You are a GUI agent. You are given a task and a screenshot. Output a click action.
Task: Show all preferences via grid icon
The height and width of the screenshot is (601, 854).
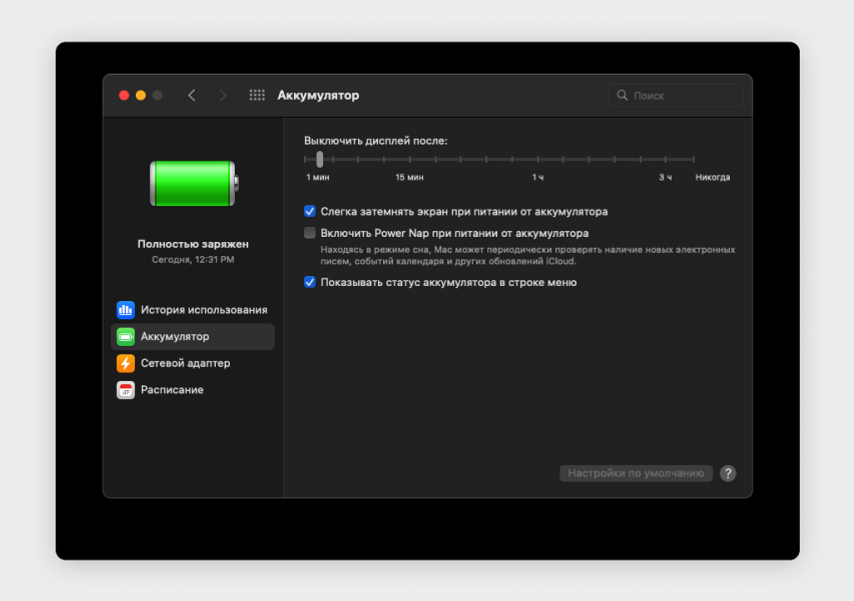(x=257, y=95)
